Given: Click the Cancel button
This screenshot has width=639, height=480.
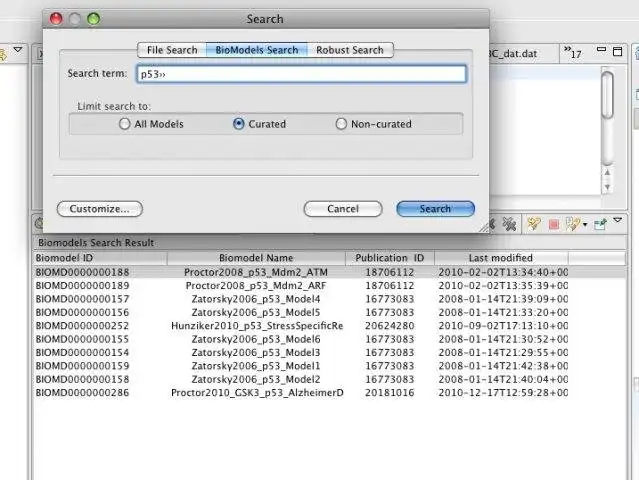Looking at the screenshot, I should tap(343, 209).
